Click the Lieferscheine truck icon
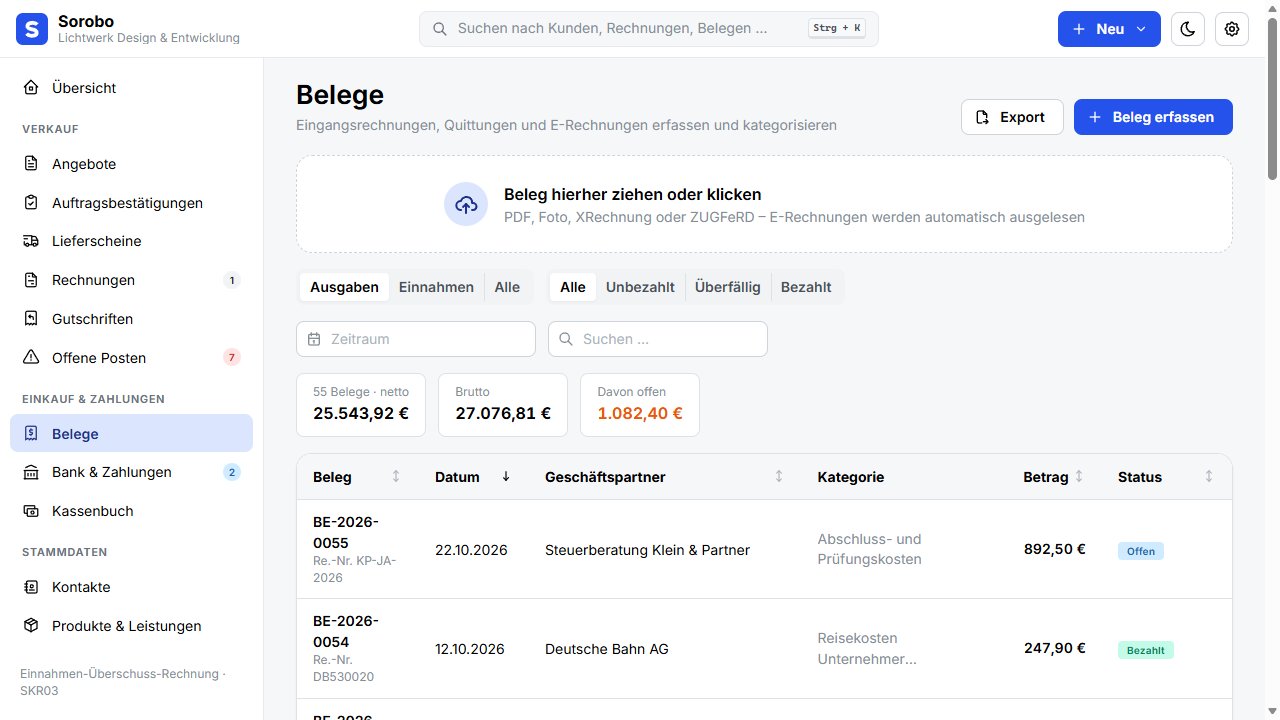The image size is (1280, 720). click(x=32, y=241)
